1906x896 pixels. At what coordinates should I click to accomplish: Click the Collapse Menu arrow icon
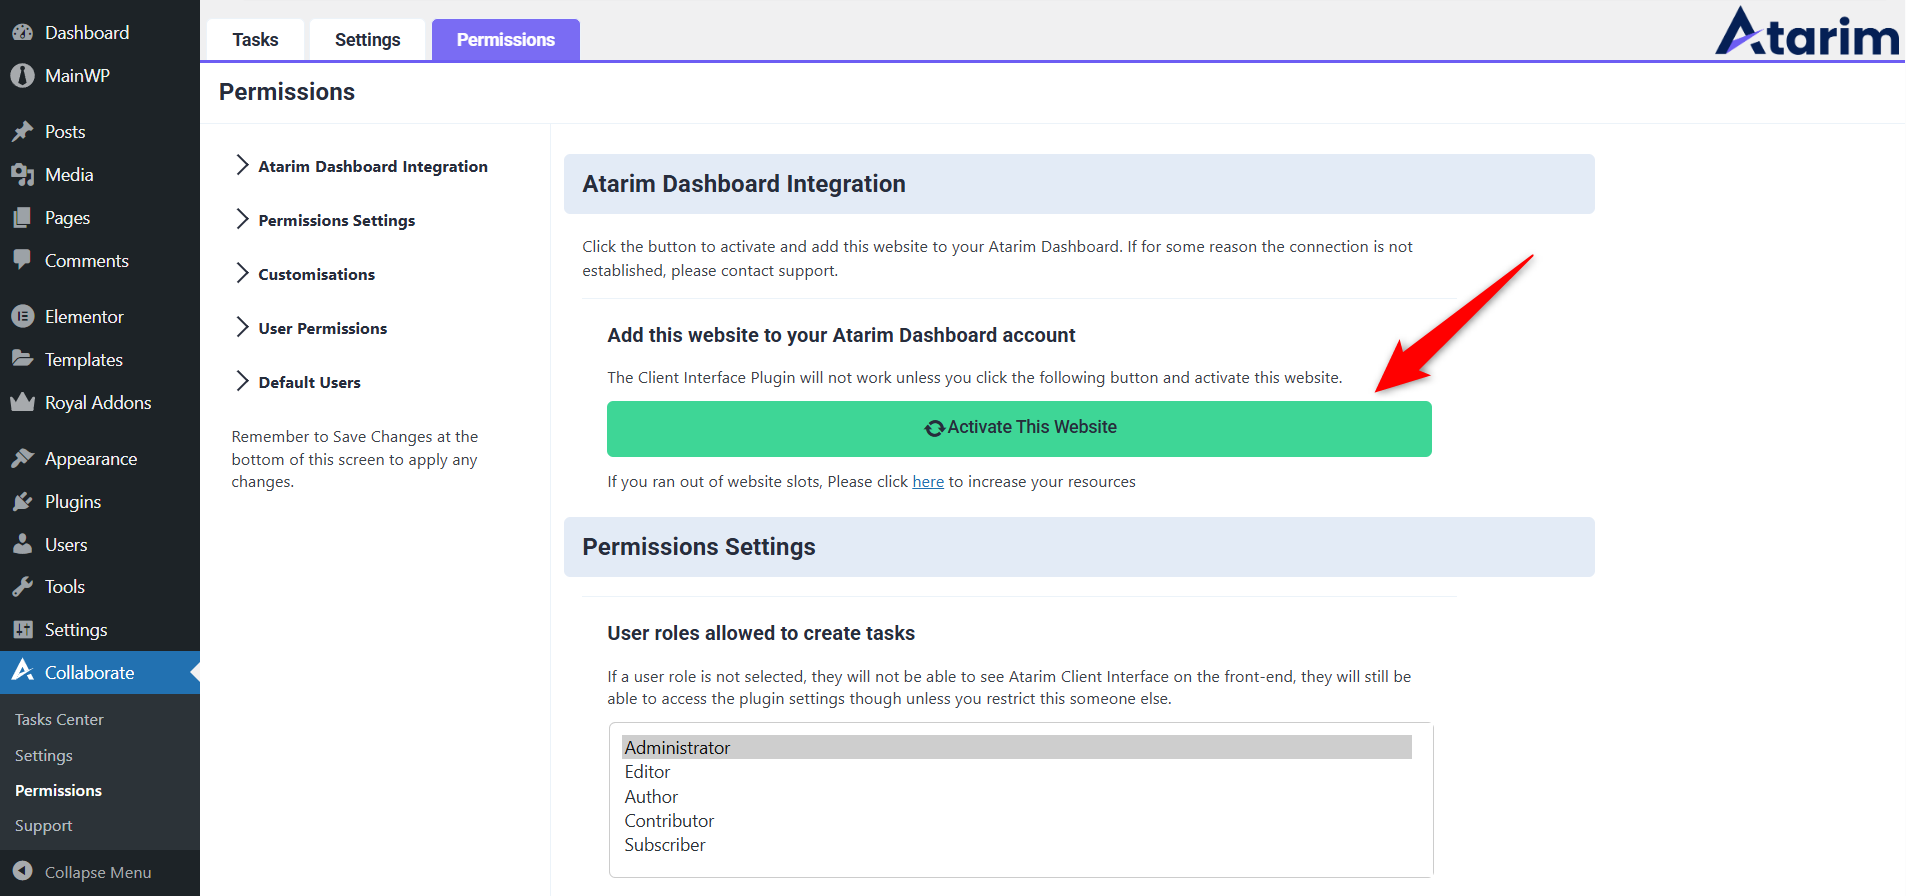22,871
